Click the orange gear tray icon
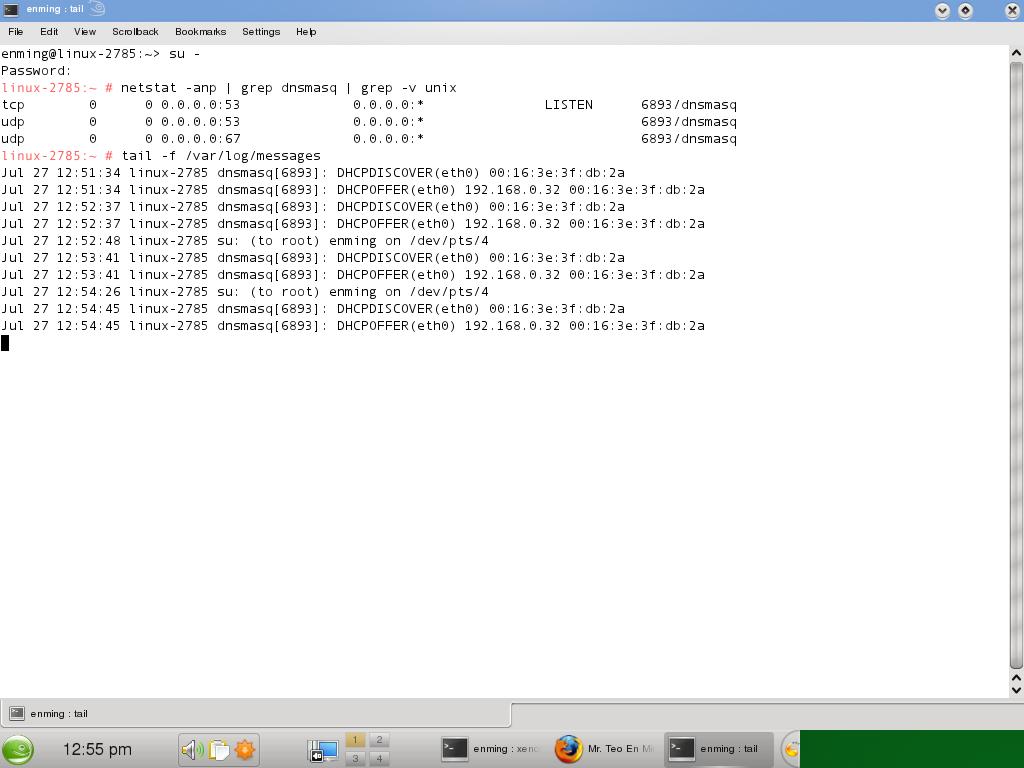Screen dimensions: 1024x768 point(245,750)
